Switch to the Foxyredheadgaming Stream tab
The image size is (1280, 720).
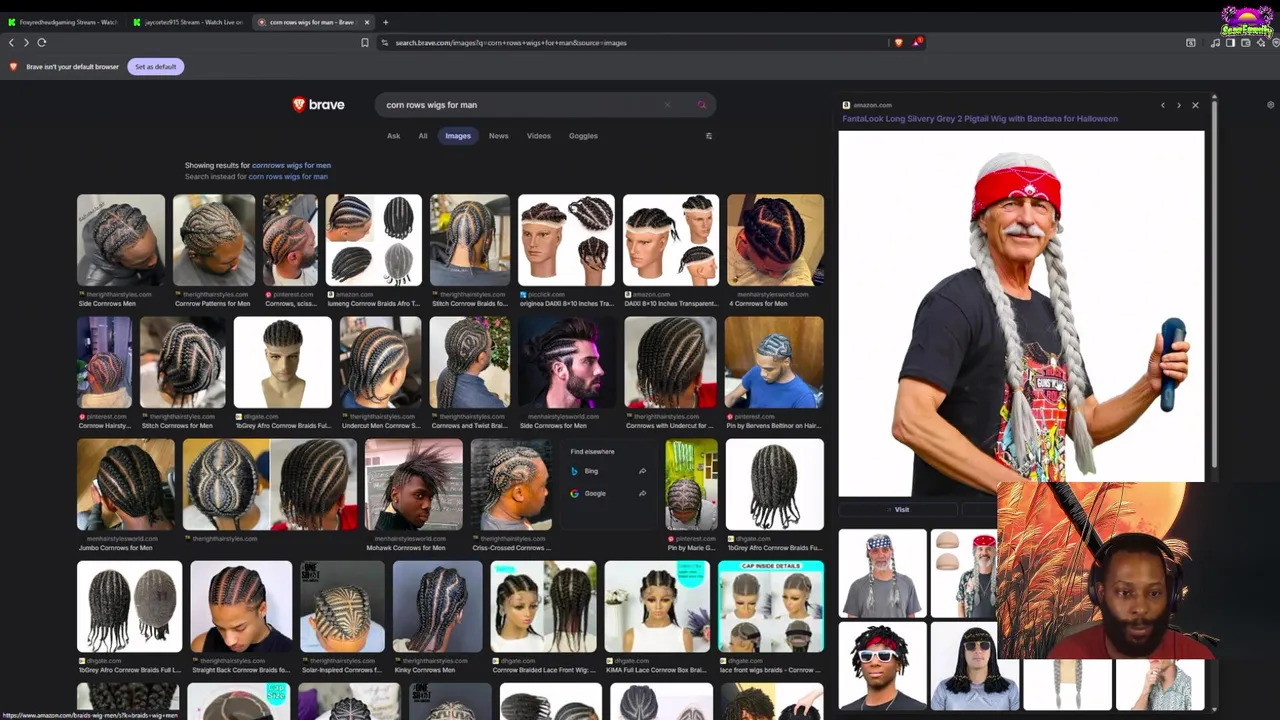63,22
